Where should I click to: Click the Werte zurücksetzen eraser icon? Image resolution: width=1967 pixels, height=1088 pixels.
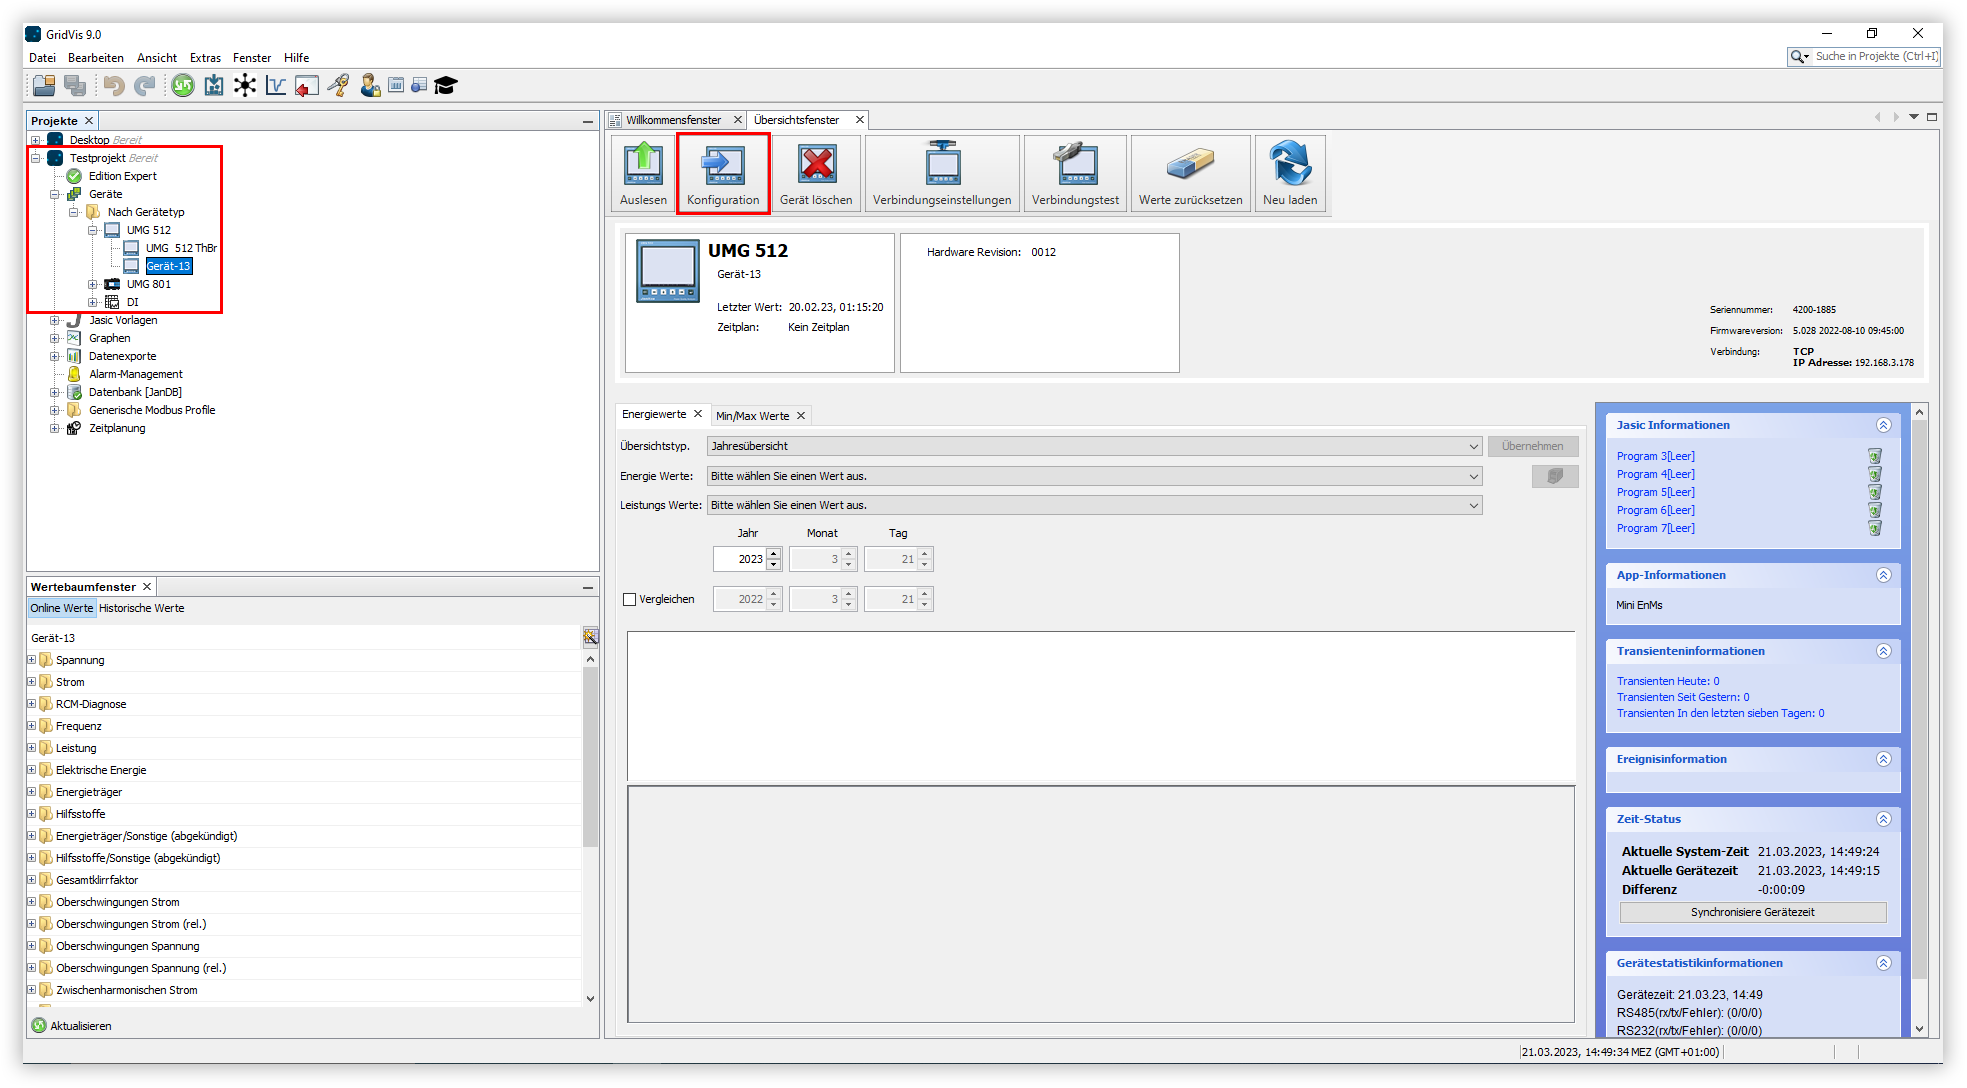click(x=1190, y=165)
